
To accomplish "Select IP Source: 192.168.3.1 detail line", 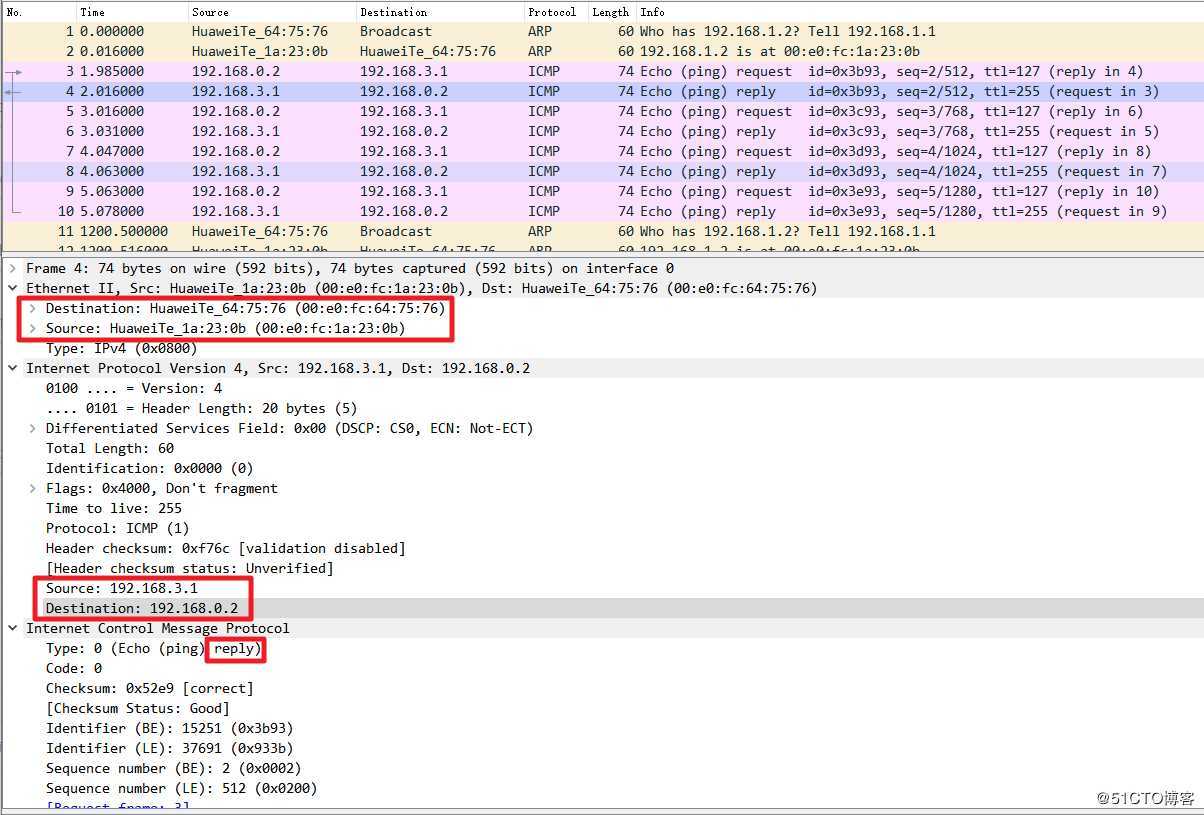I will click(x=121, y=588).
